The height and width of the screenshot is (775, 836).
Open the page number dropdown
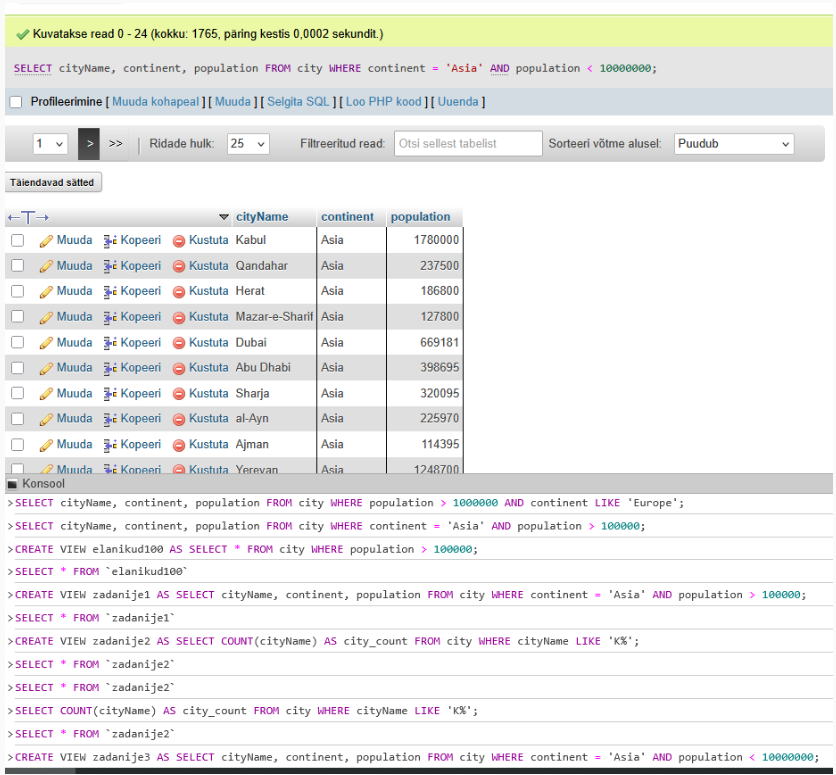(x=49, y=144)
